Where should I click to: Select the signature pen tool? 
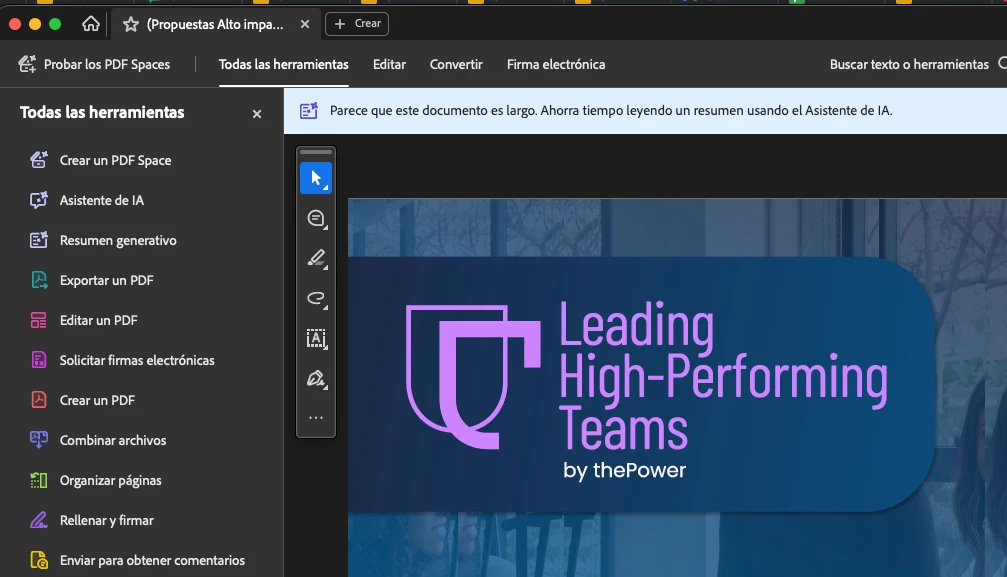click(x=316, y=378)
